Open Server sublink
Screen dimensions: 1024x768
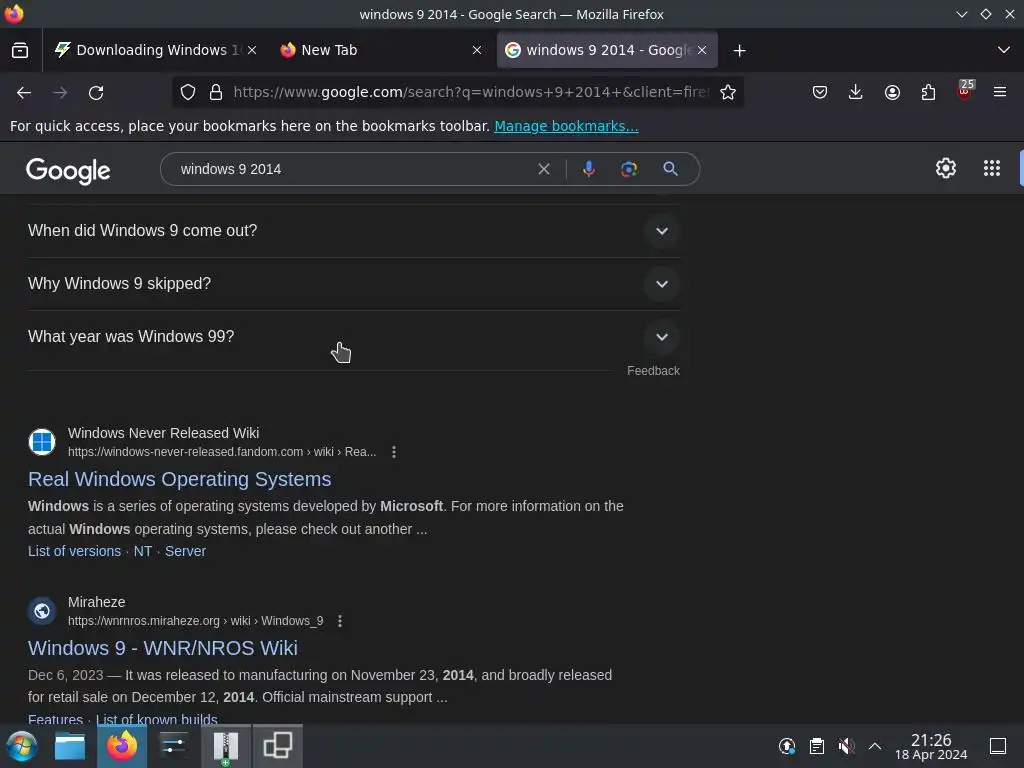coord(185,551)
